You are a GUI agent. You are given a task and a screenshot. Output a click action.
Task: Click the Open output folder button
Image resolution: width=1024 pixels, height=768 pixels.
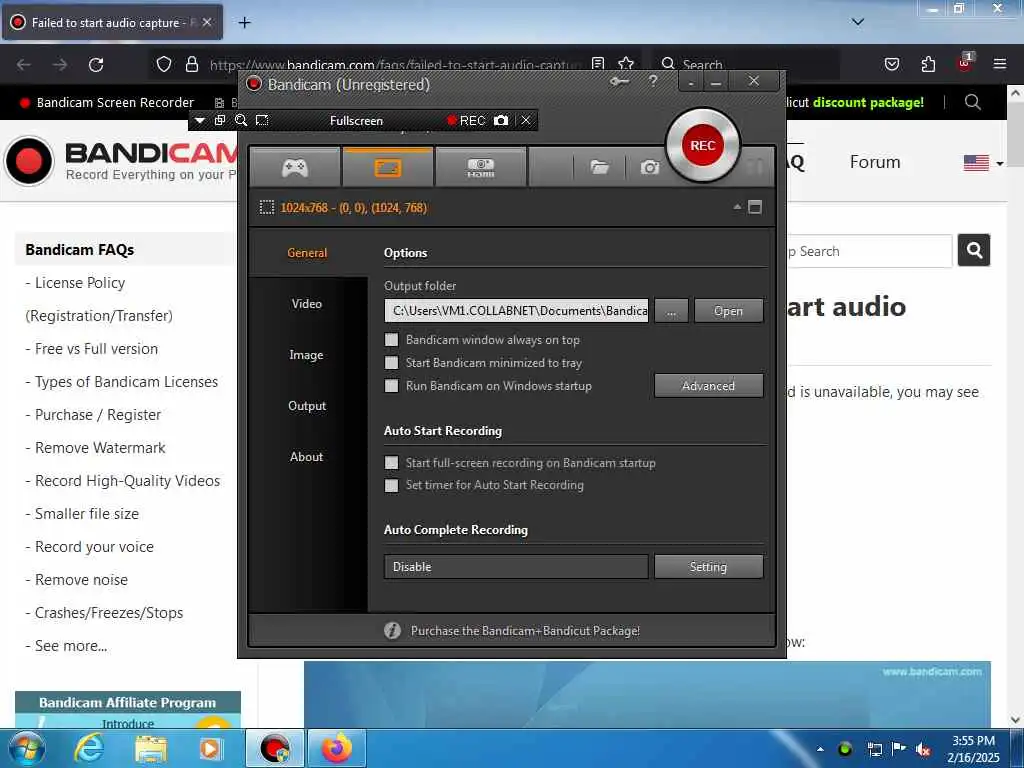pyautogui.click(x=728, y=311)
